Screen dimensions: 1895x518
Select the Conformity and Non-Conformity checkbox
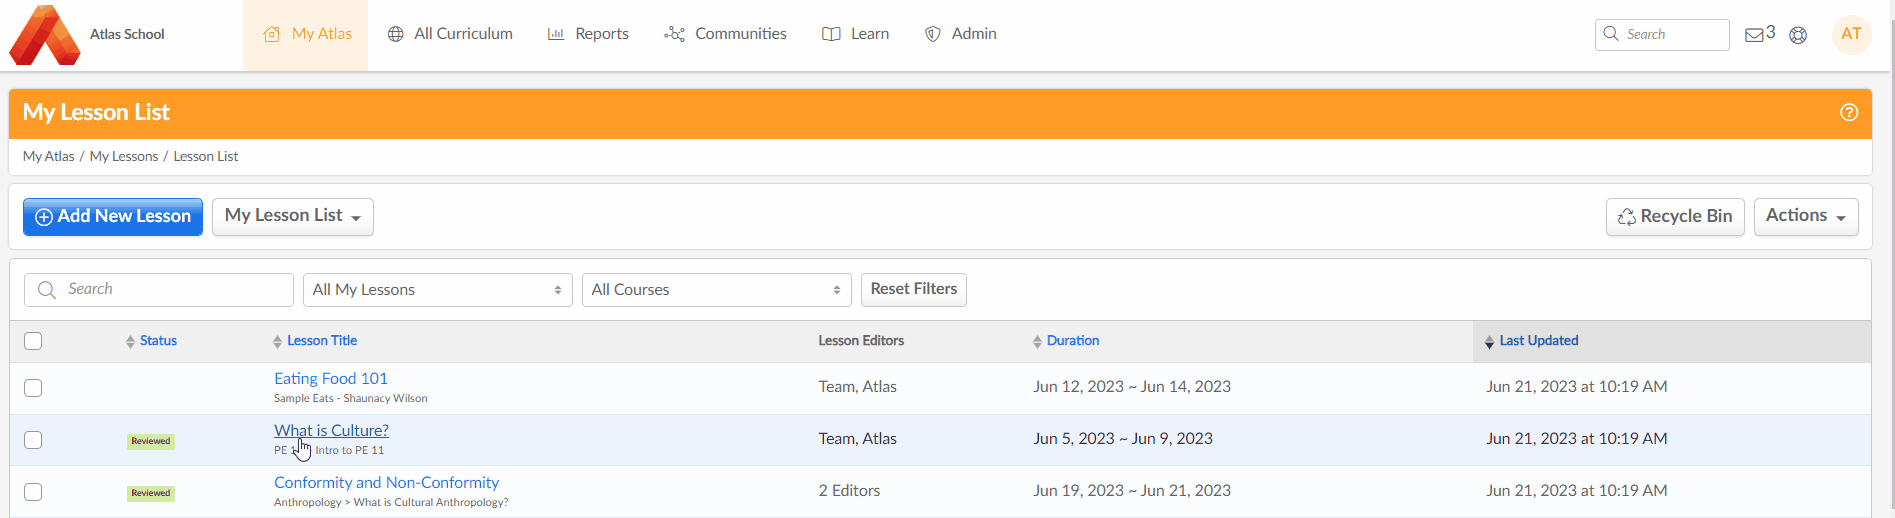(x=33, y=492)
